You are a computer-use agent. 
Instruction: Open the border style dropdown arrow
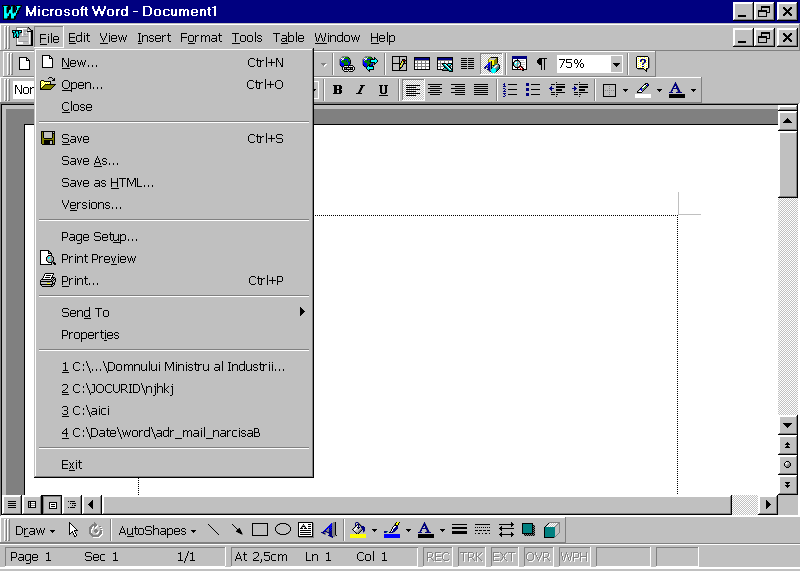pos(625,90)
